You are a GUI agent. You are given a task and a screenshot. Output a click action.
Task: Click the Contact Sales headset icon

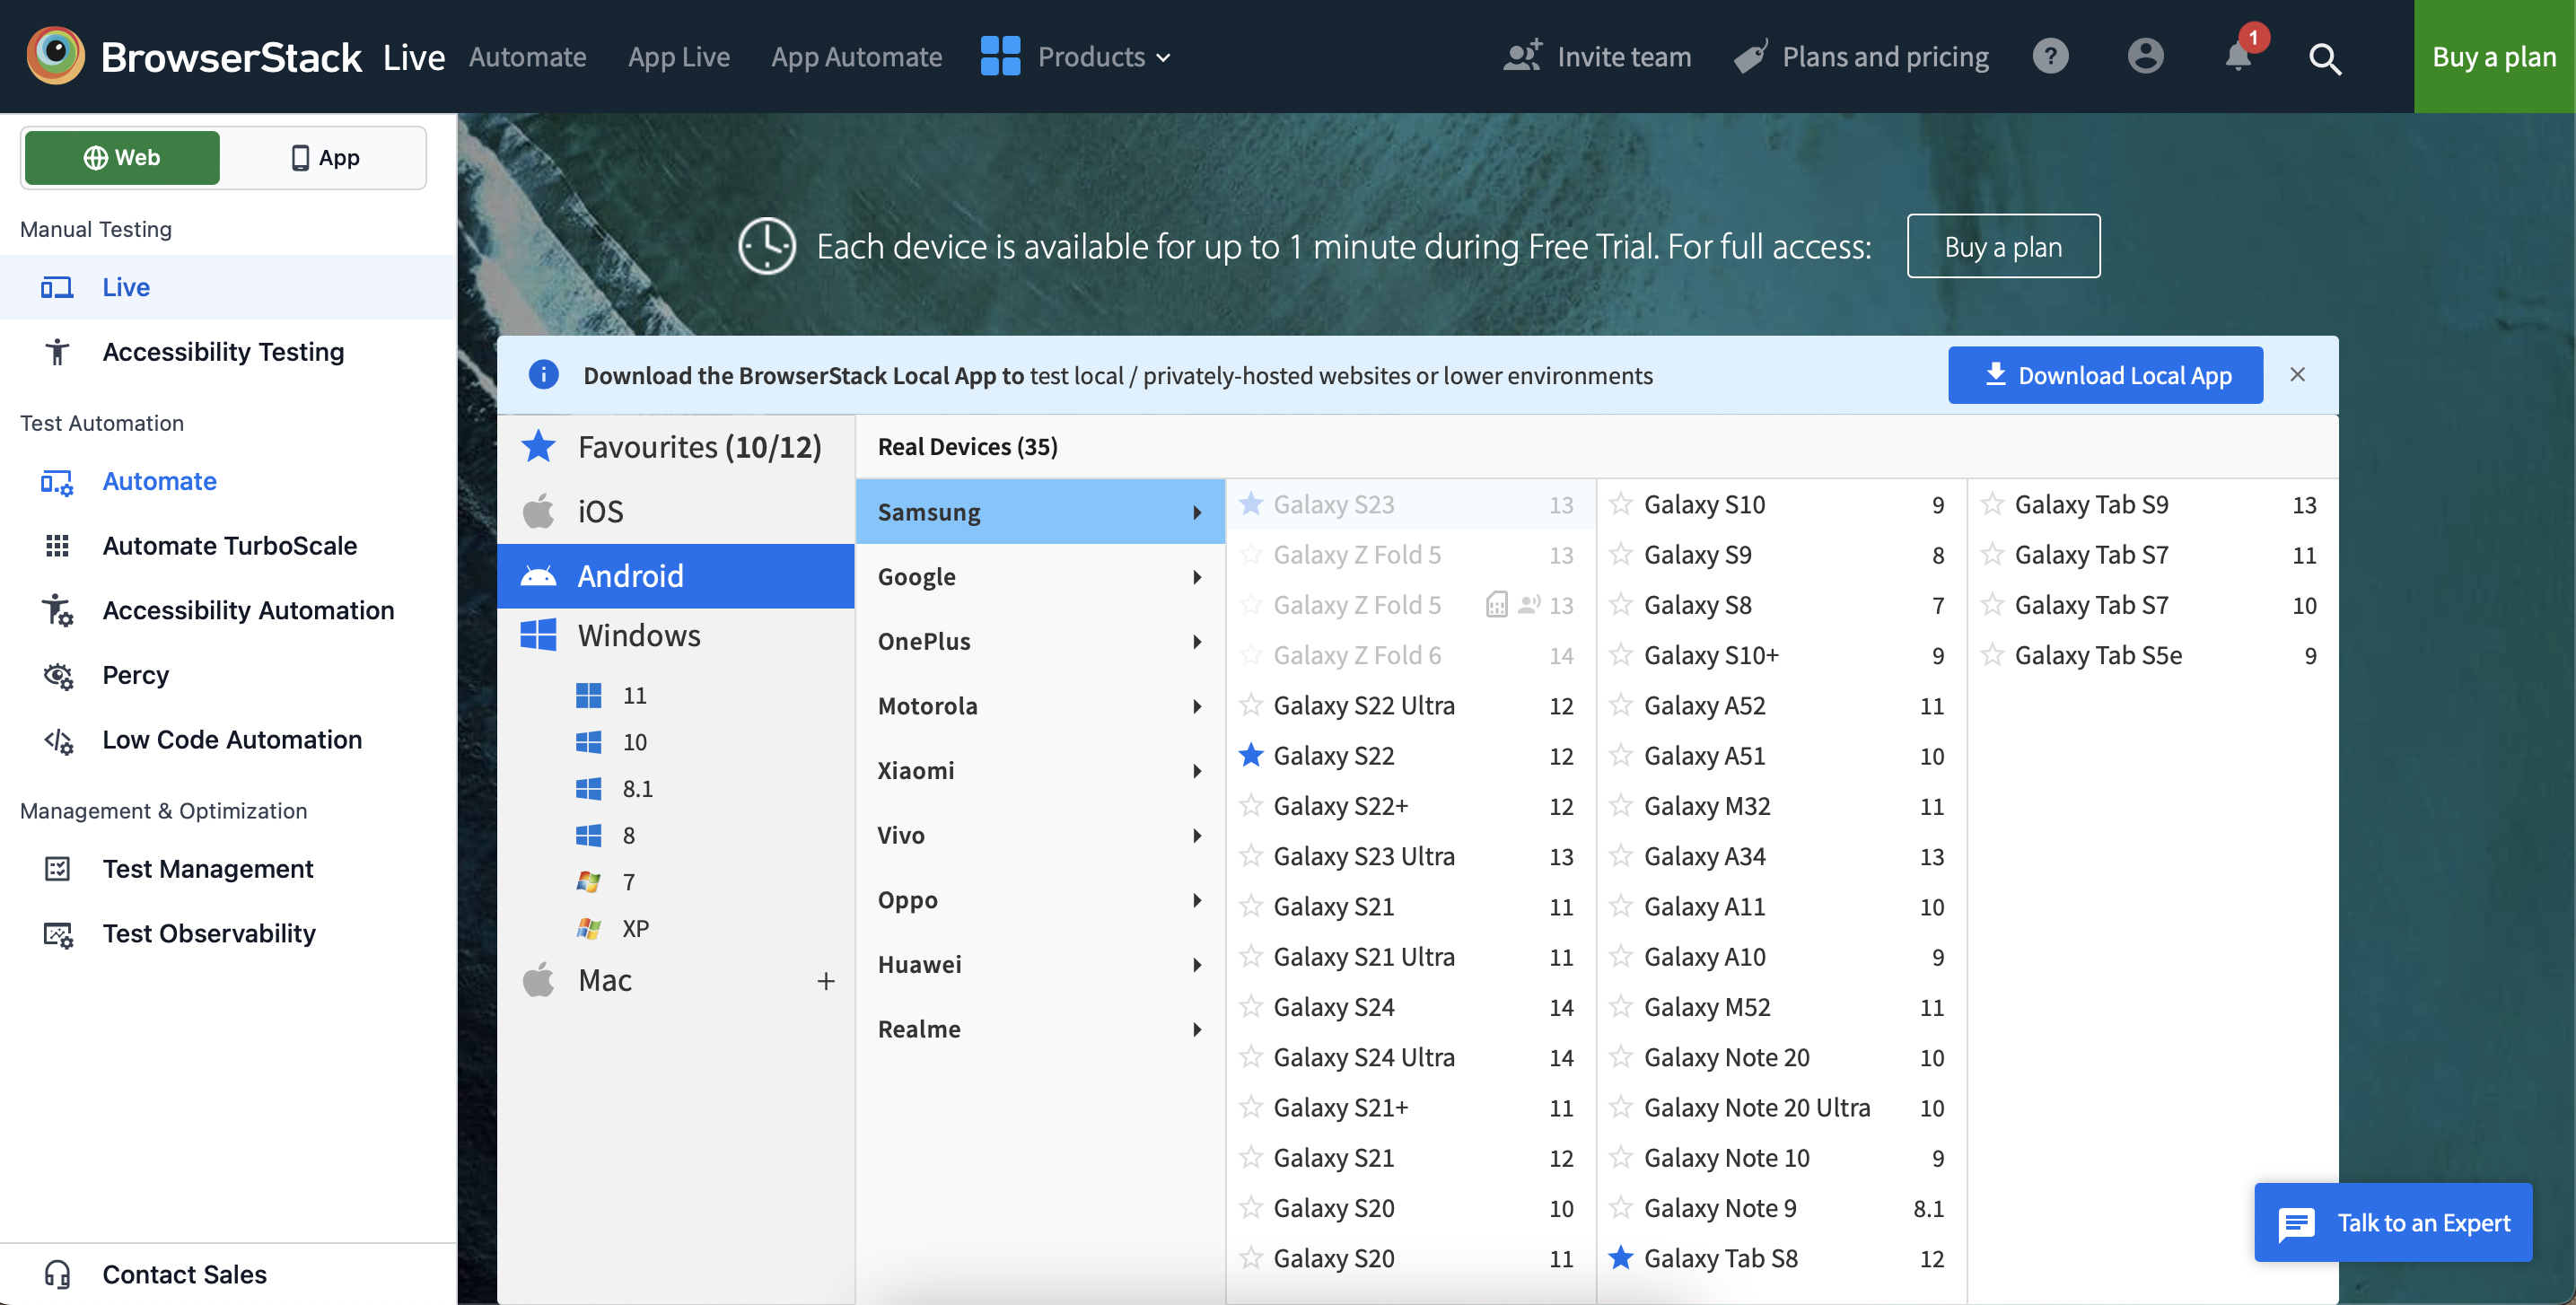tap(58, 1274)
